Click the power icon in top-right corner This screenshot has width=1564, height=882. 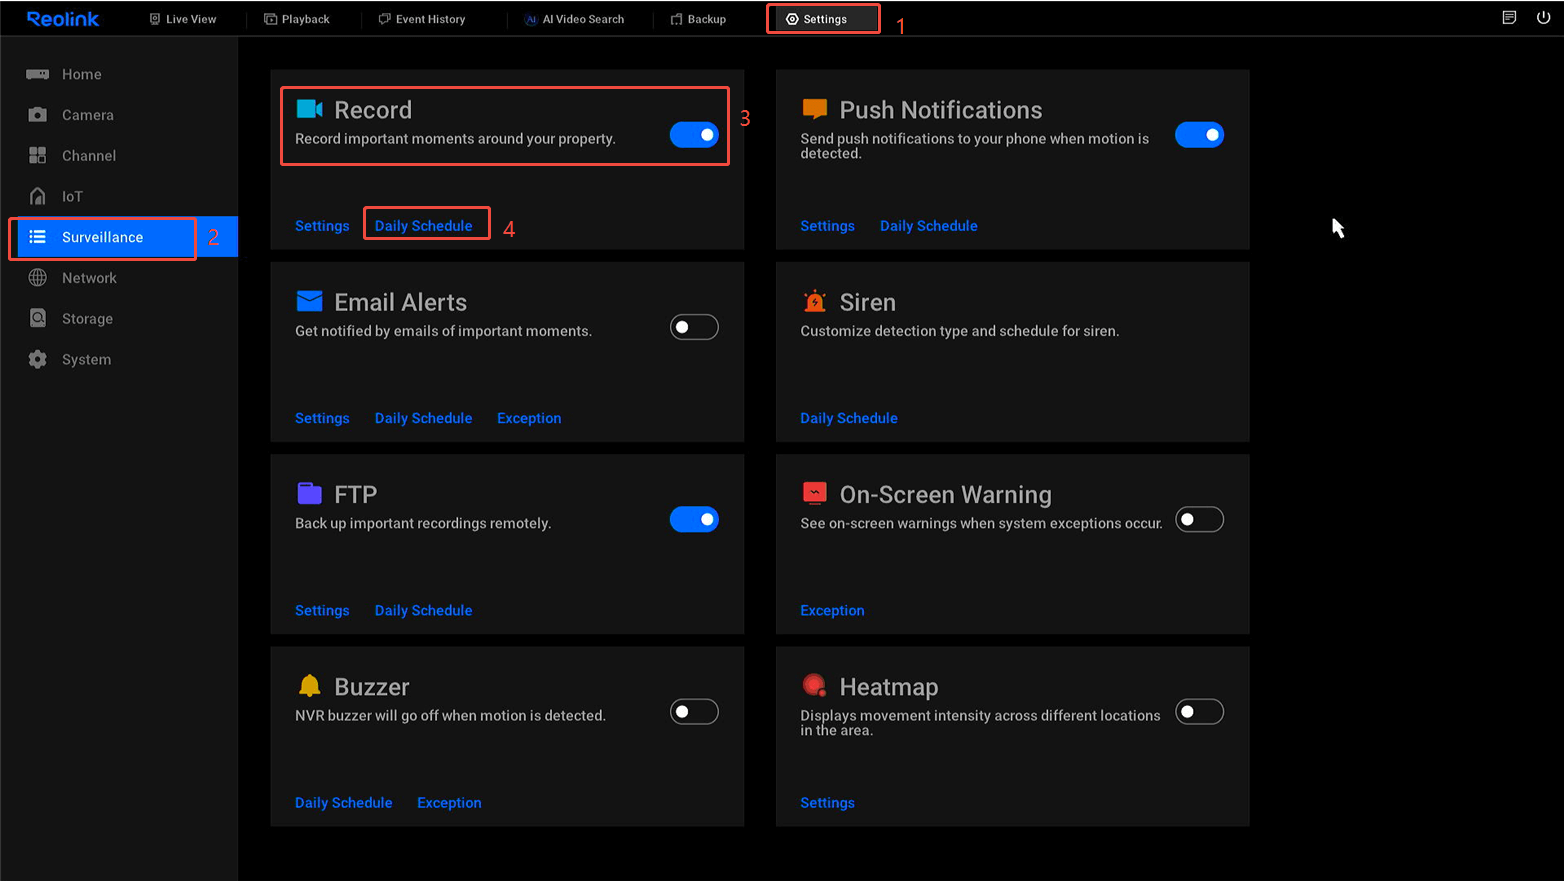(x=1543, y=18)
